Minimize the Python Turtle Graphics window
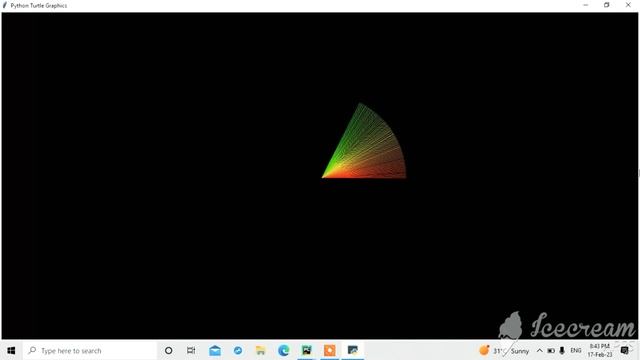The height and width of the screenshot is (360, 640). [x=586, y=5]
